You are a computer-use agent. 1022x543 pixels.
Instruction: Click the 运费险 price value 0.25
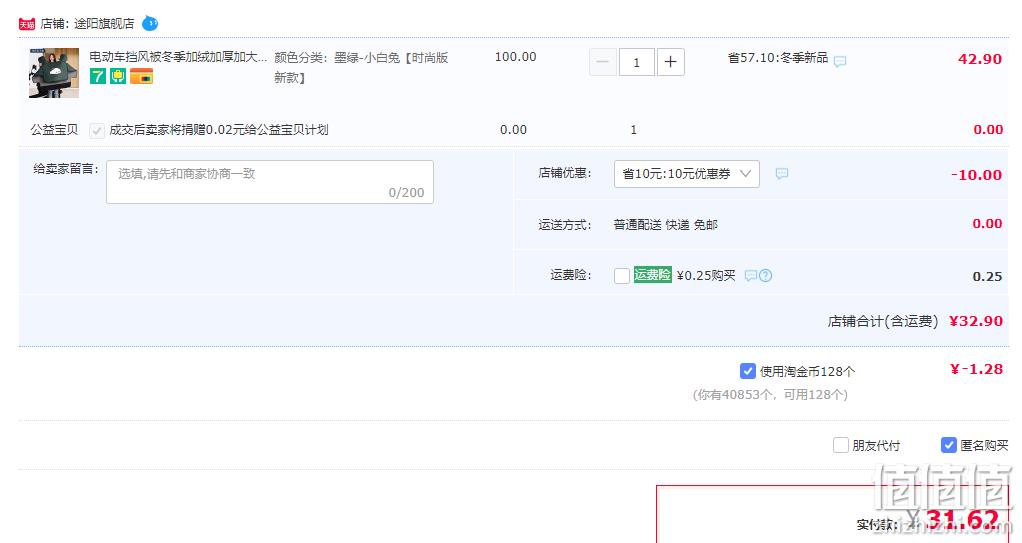pyautogui.click(x=987, y=276)
